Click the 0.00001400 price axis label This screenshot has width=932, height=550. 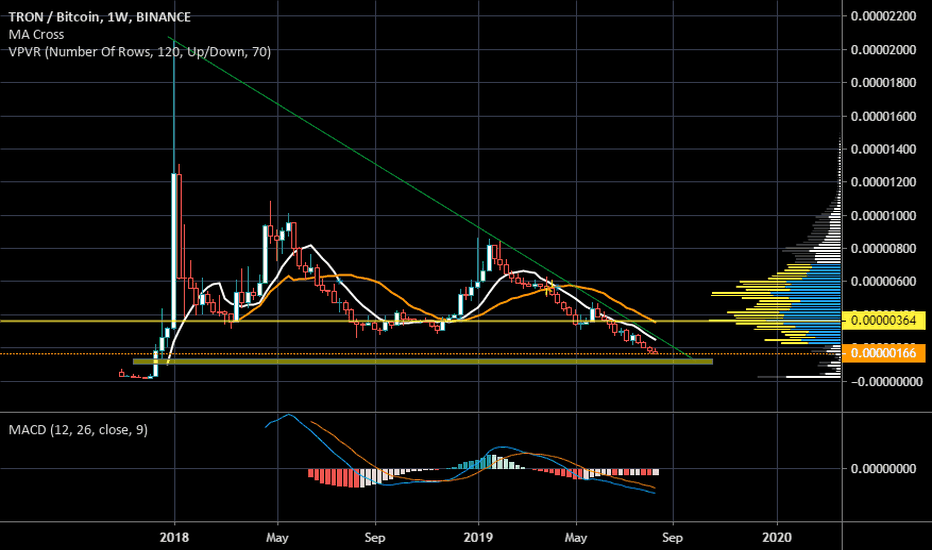[x=883, y=149]
